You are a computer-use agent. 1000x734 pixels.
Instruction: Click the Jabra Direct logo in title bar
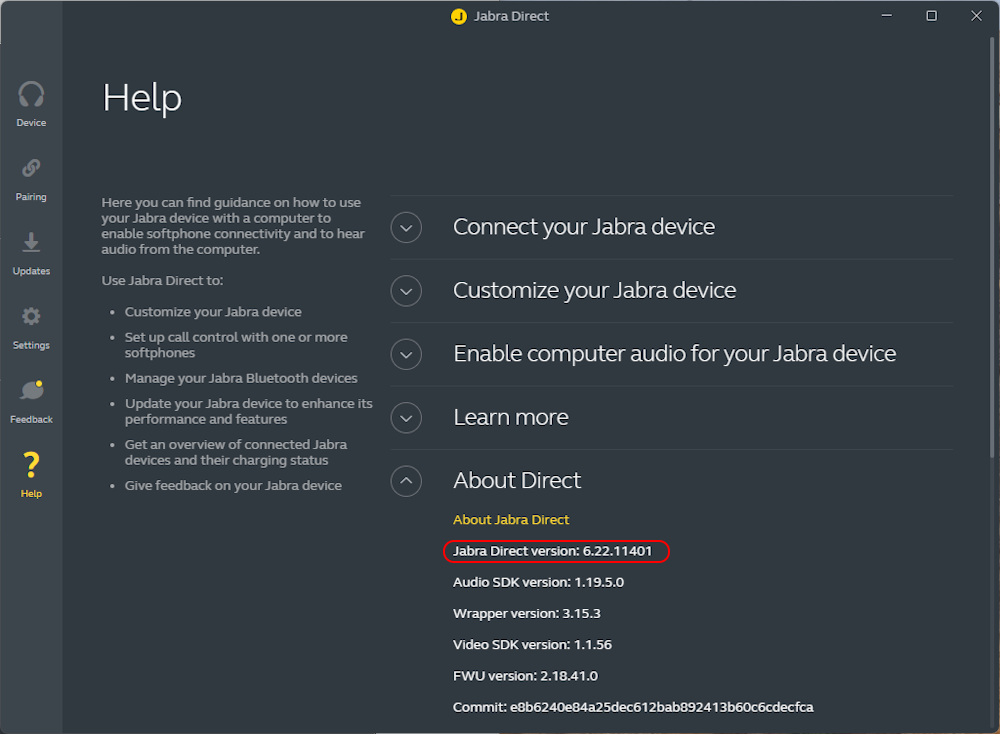pos(459,17)
